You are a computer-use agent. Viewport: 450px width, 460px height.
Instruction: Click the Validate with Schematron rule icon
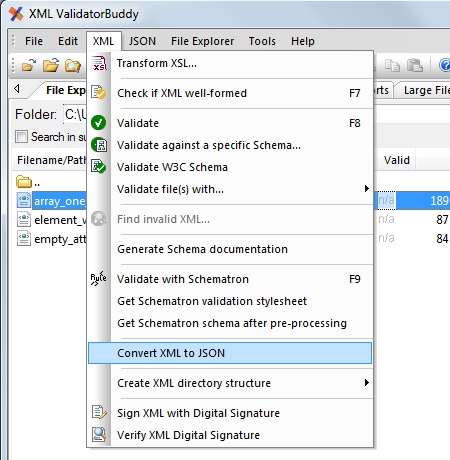click(x=99, y=278)
